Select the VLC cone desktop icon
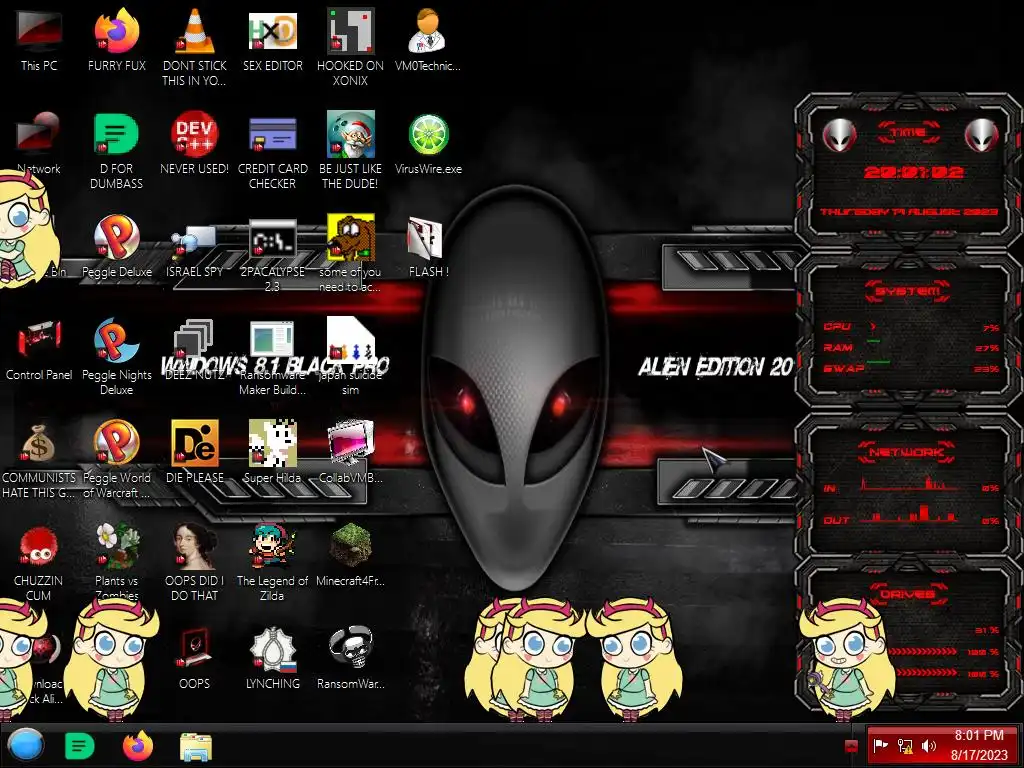 pyautogui.click(x=195, y=31)
